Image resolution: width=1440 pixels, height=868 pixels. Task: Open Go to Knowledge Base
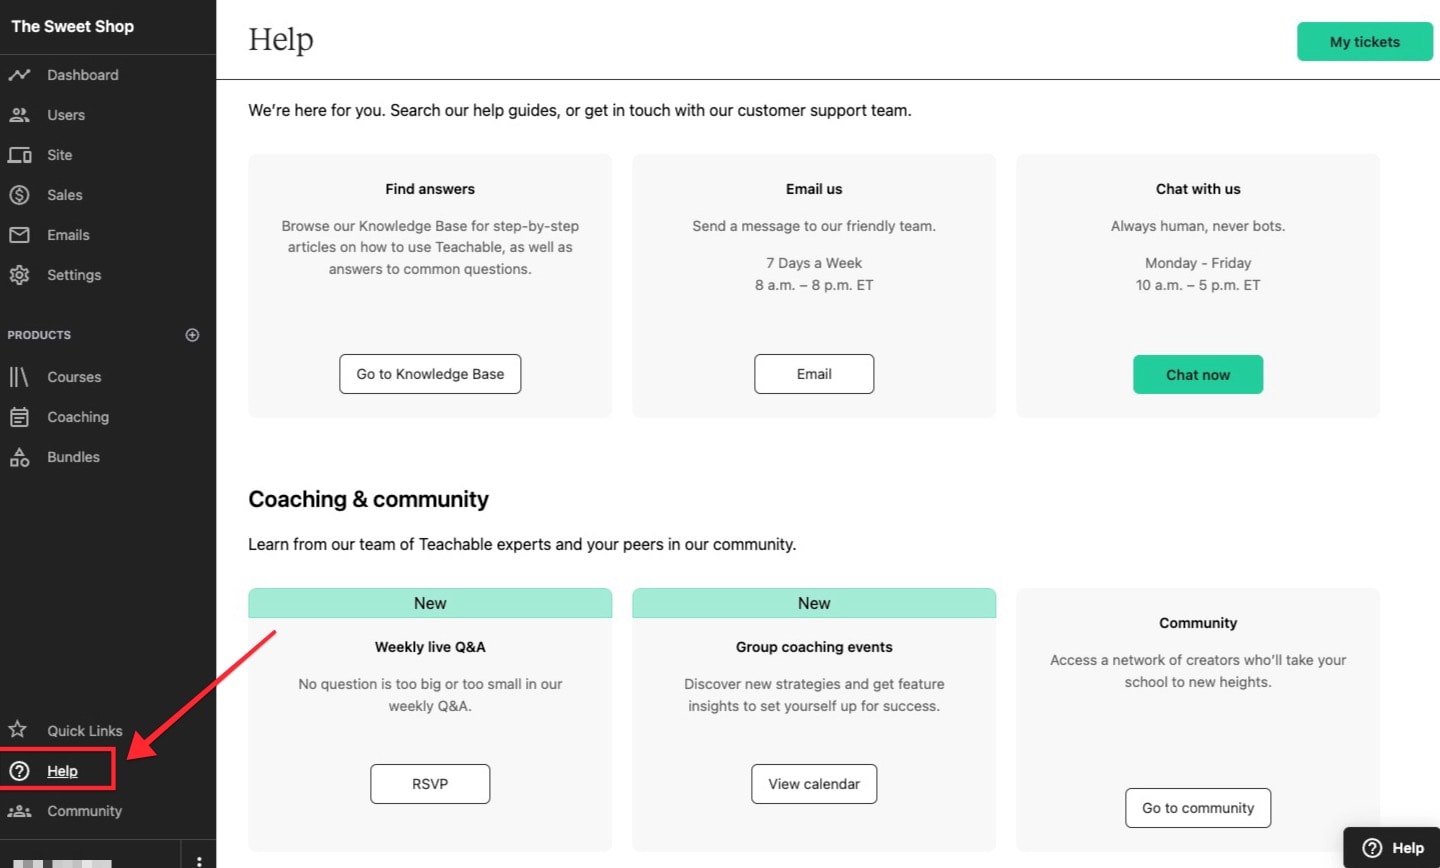point(430,374)
